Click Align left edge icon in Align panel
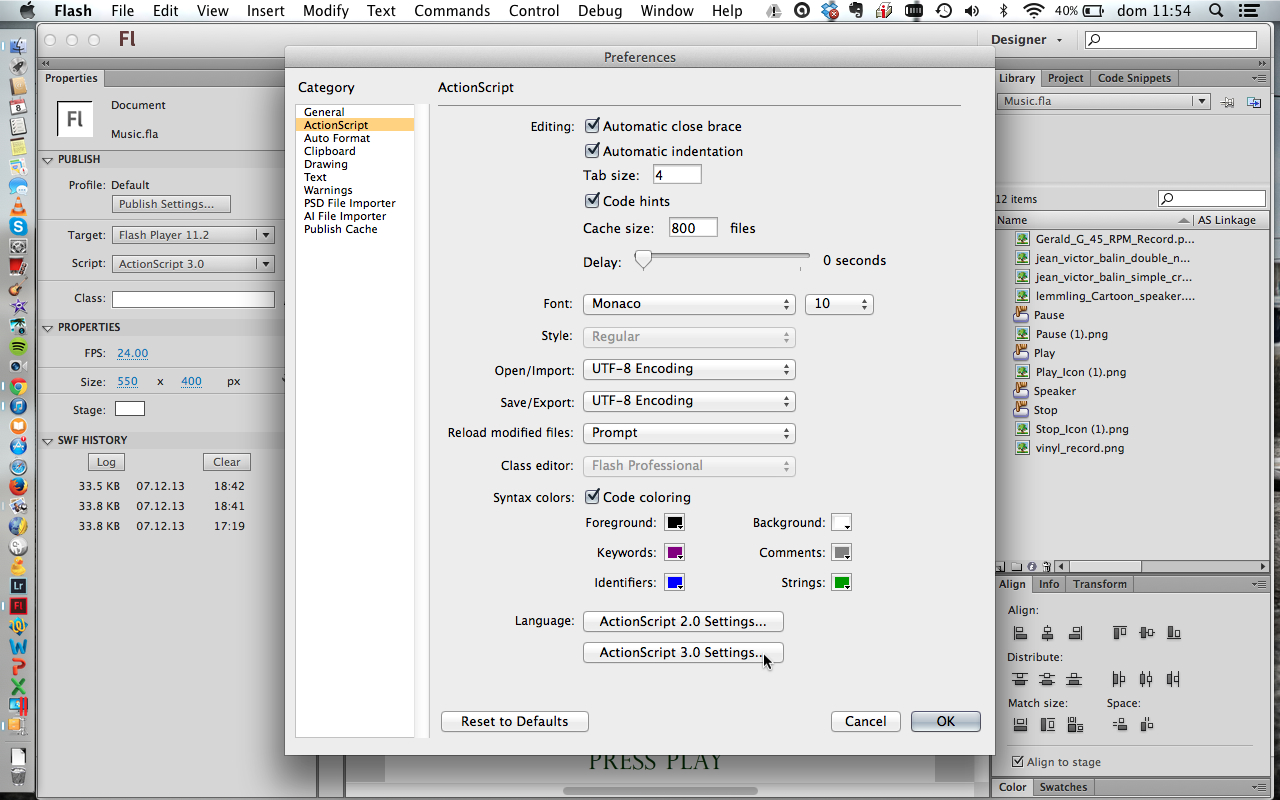This screenshot has height=800, width=1280. (1020, 633)
